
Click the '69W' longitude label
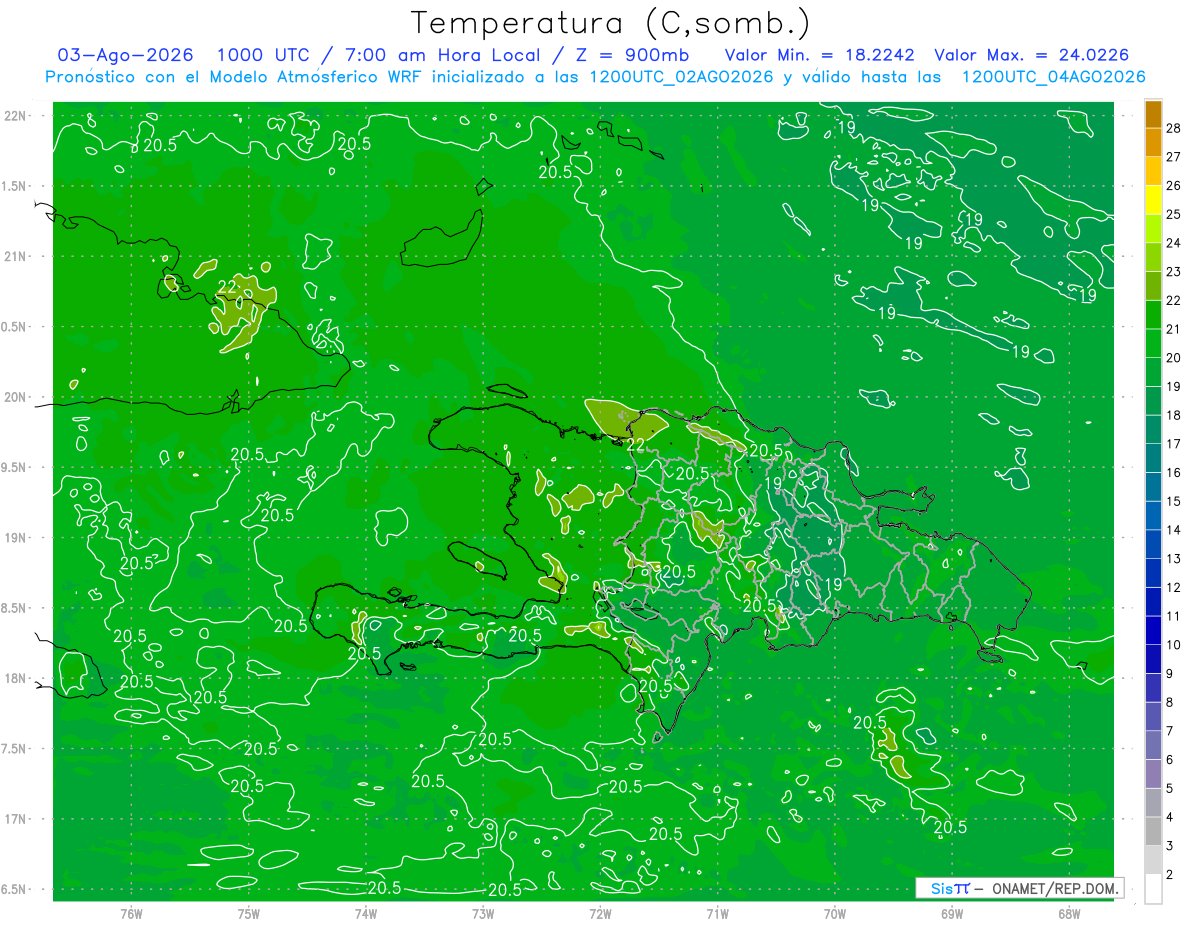pyautogui.click(x=952, y=913)
